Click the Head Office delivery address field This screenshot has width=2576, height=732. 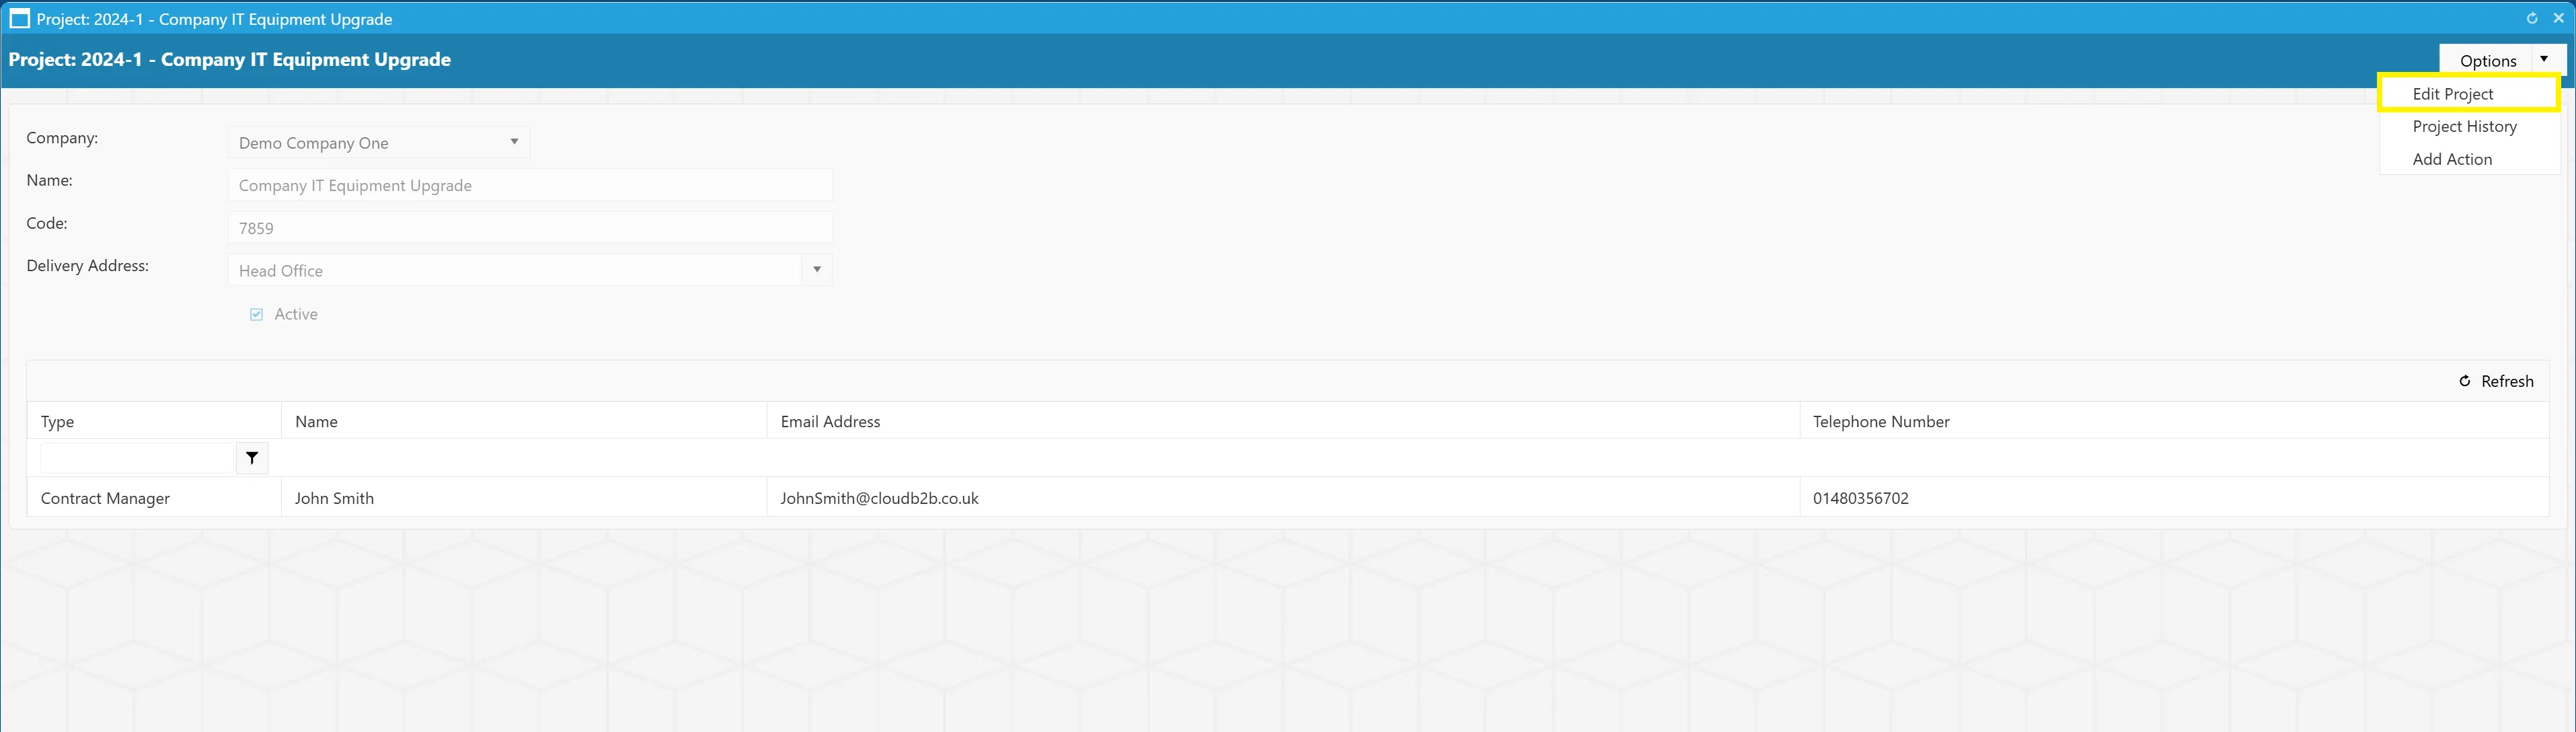pyautogui.click(x=515, y=270)
